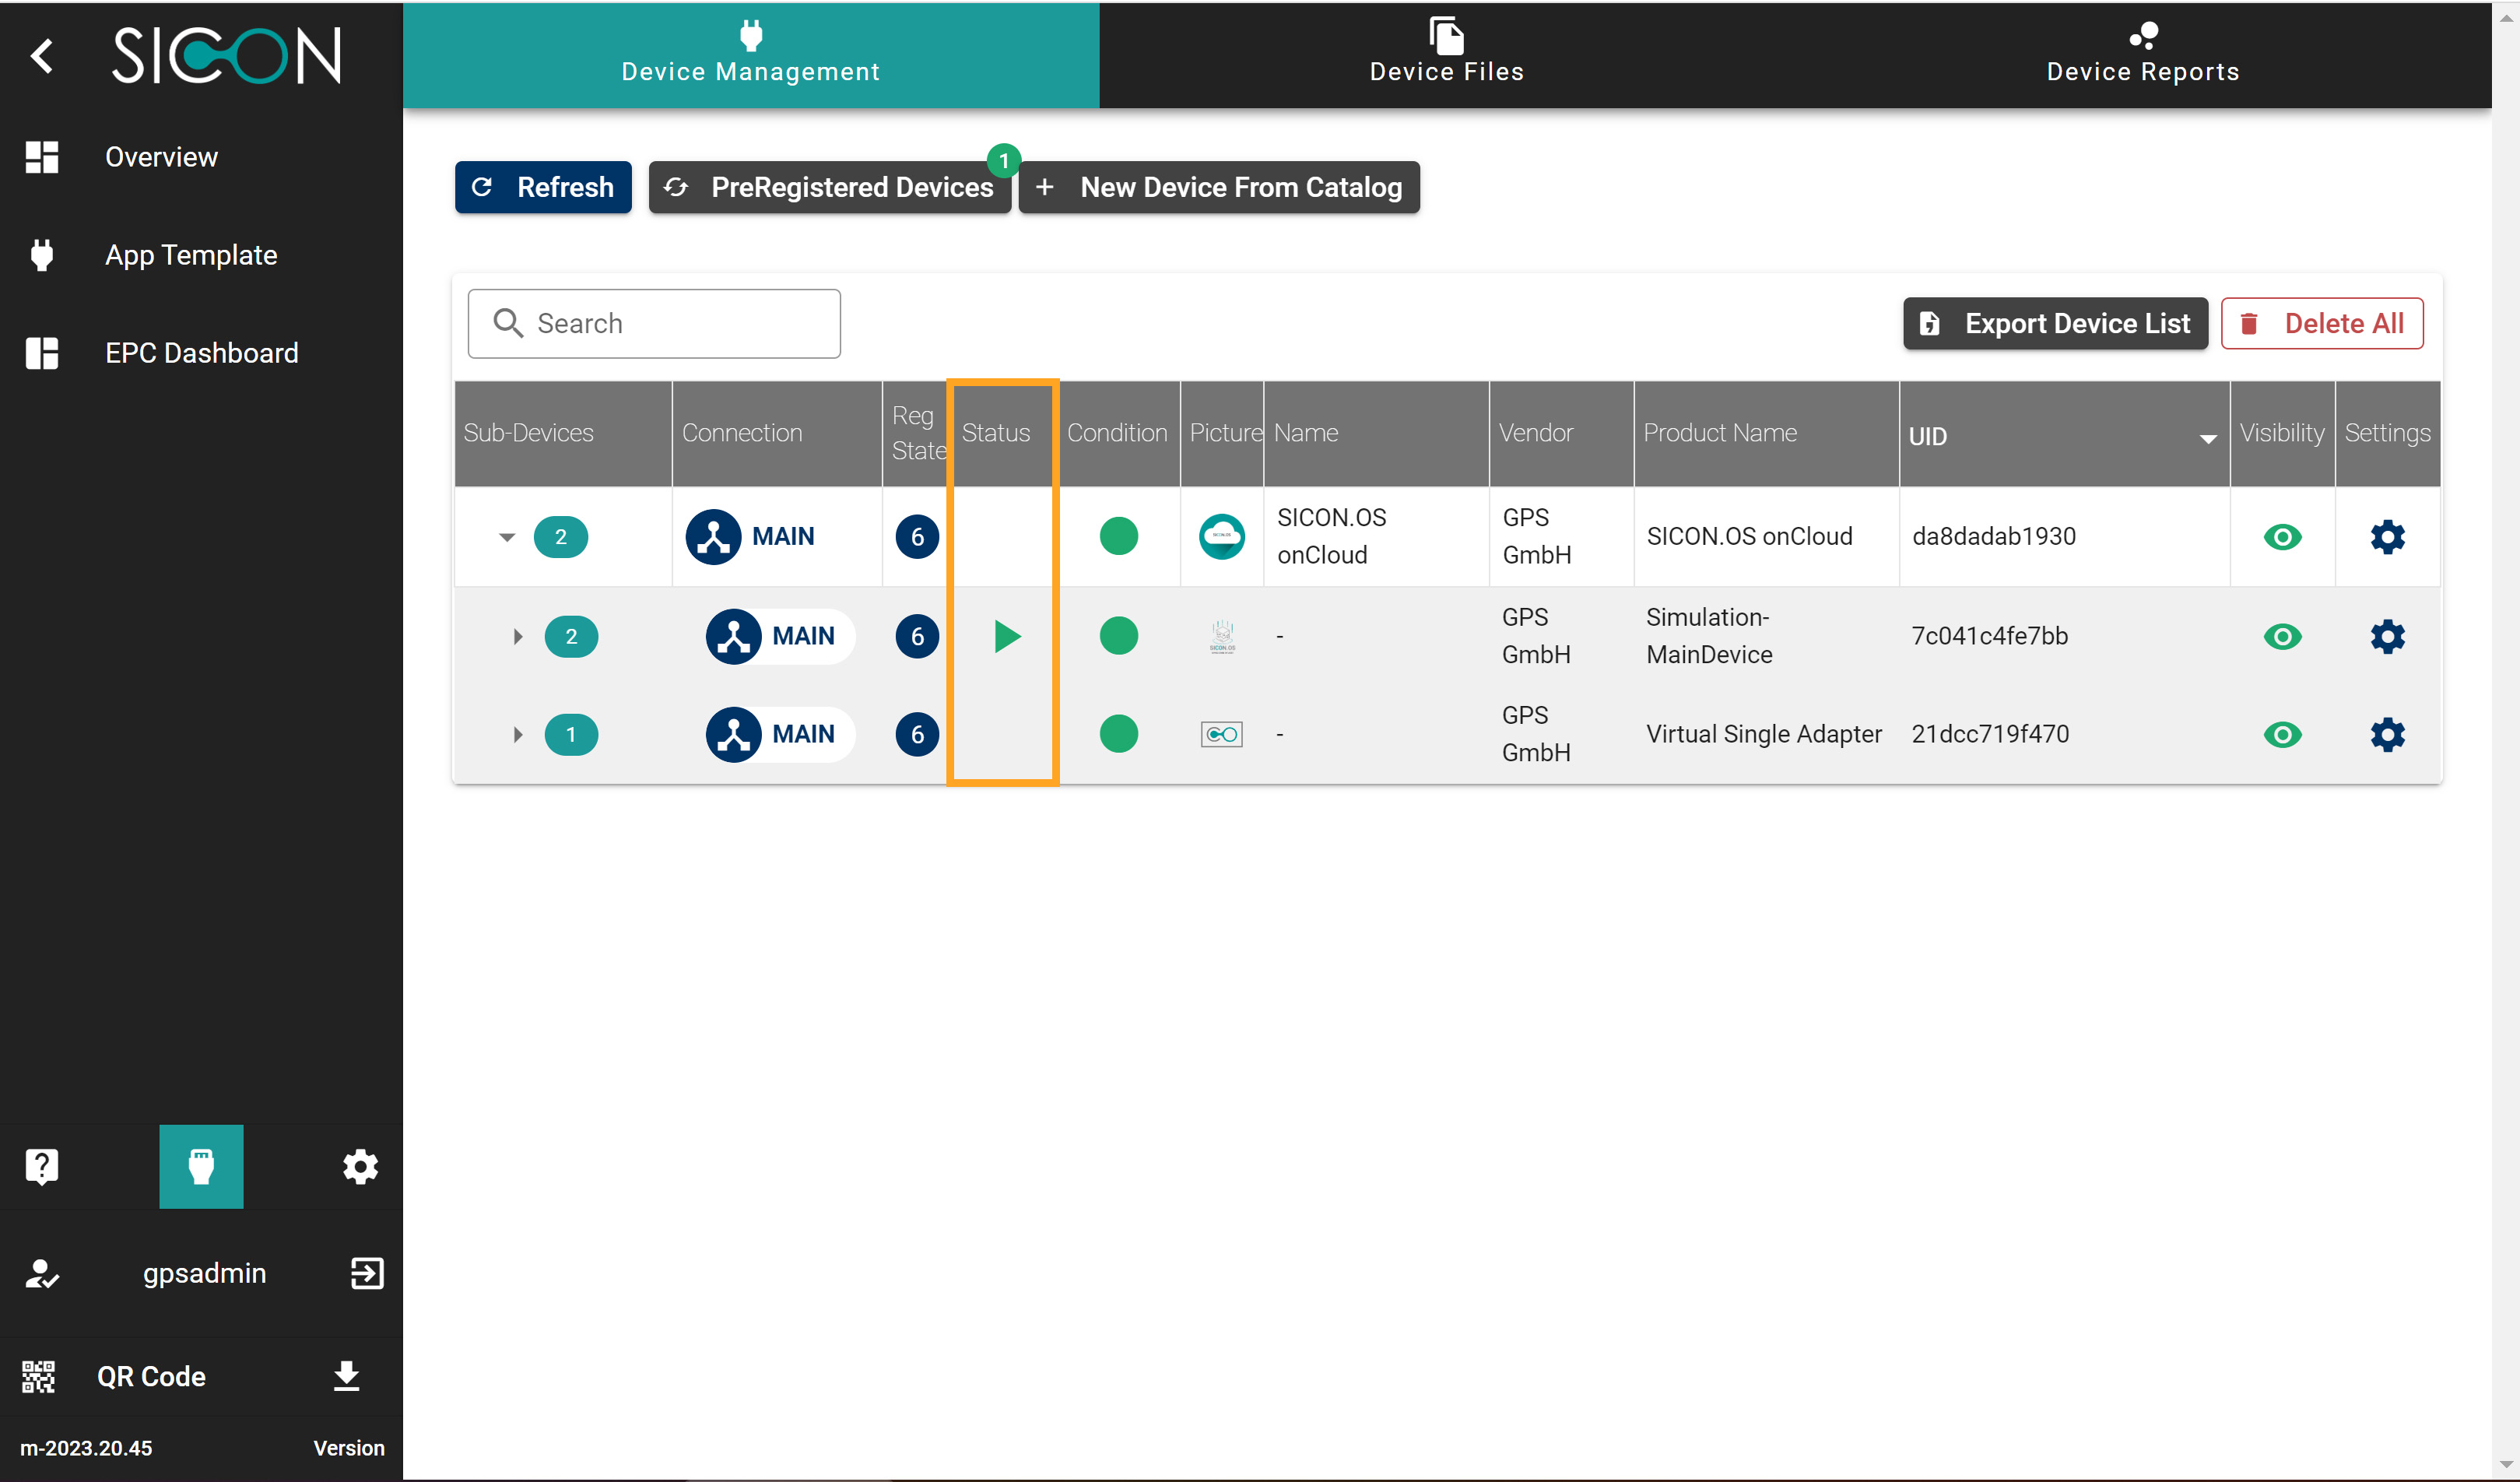This screenshot has width=2520, height=1482.
Task: Toggle visibility eye for SICON.OS onCloud
Action: tap(2282, 537)
